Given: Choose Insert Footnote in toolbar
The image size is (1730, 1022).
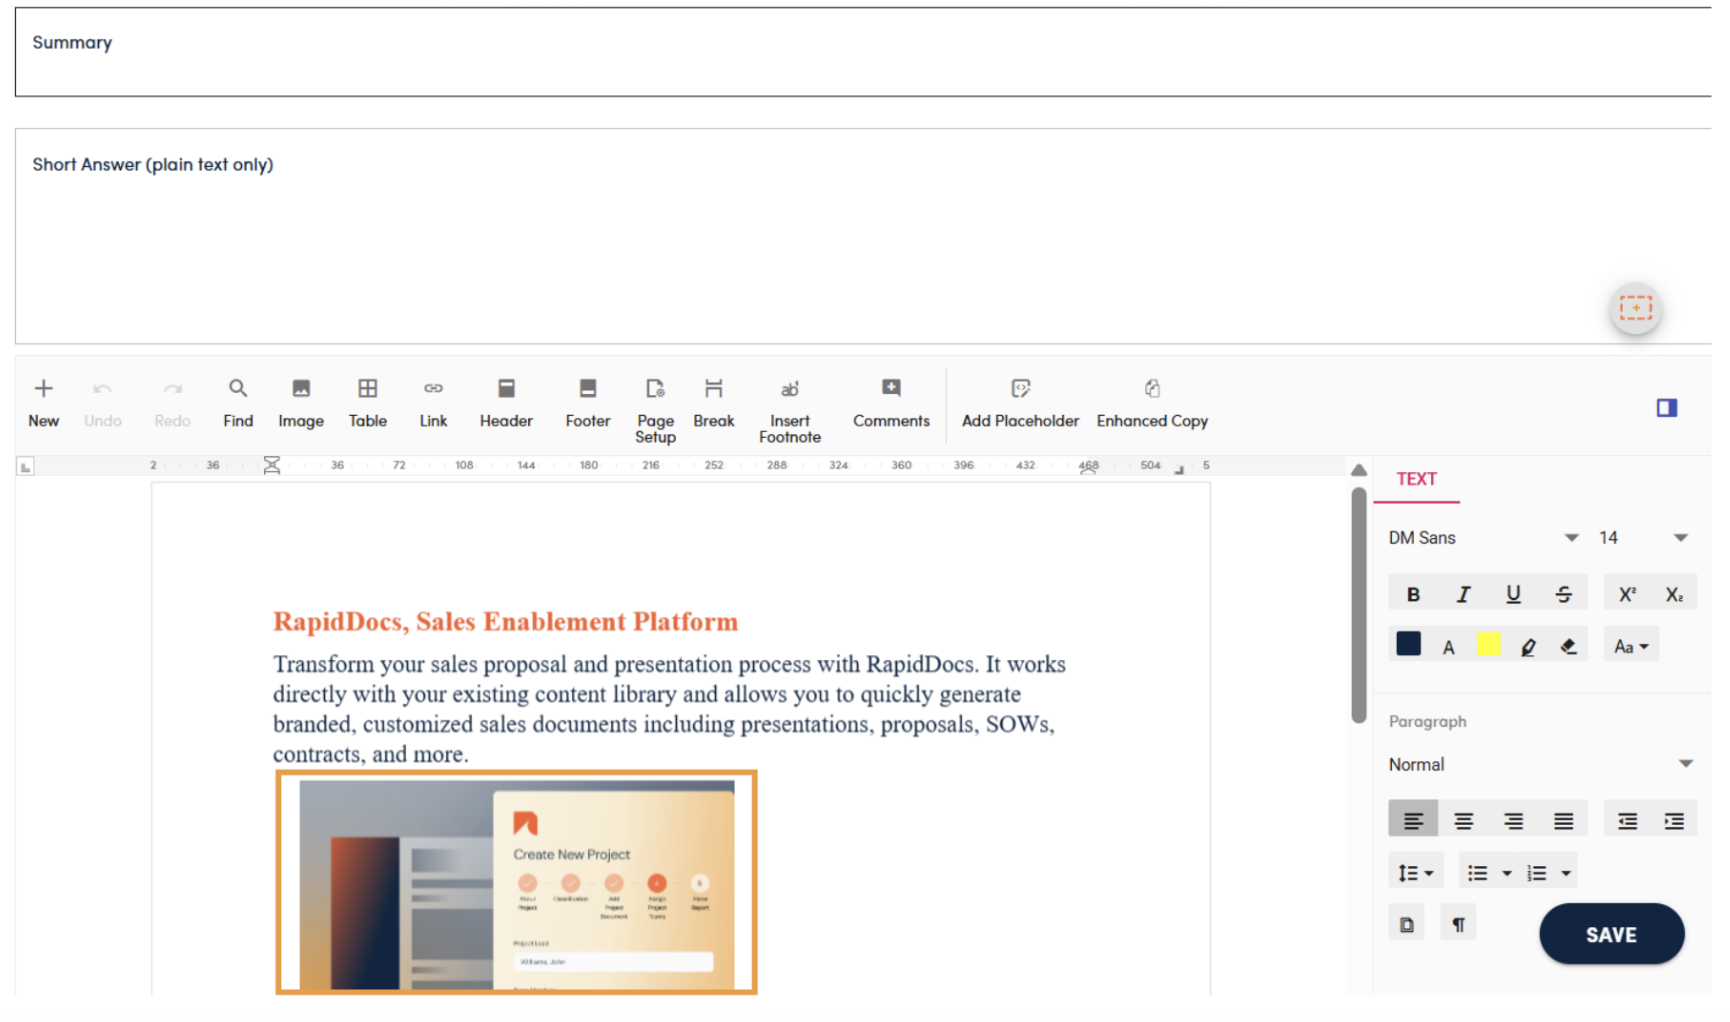Looking at the screenshot, I should pyautogui.click(x=789, y=411).
